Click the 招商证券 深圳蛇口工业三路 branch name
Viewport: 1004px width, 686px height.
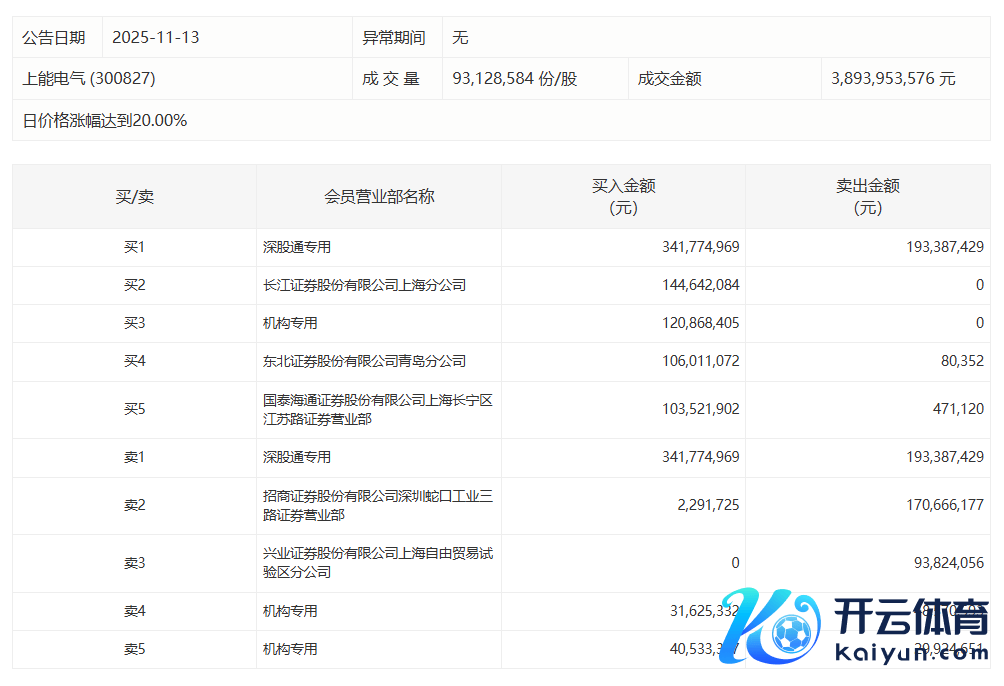(377, 505)
